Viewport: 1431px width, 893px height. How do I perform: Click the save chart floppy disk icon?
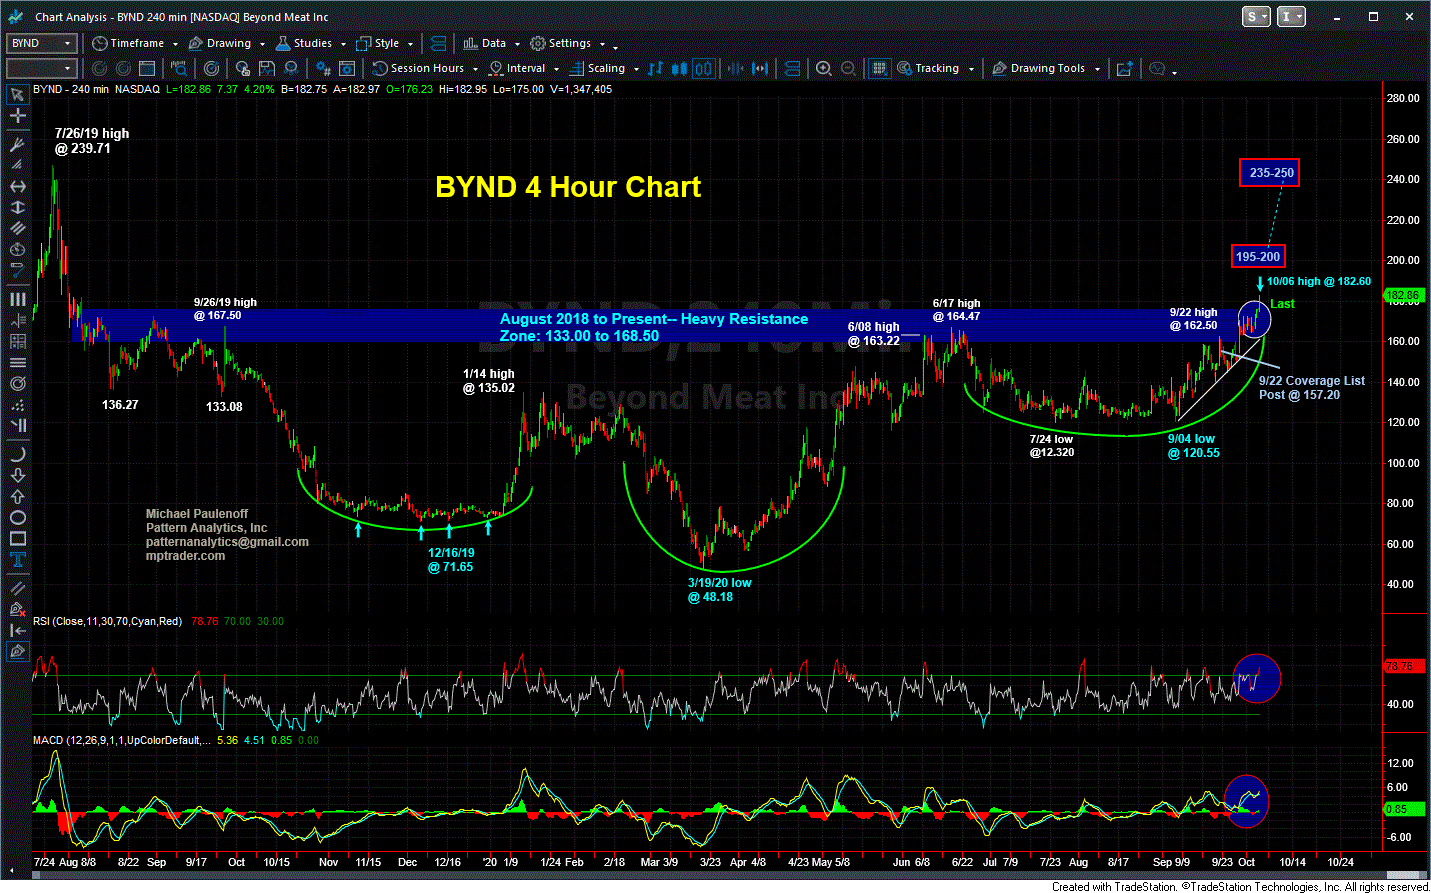point(267,68)
